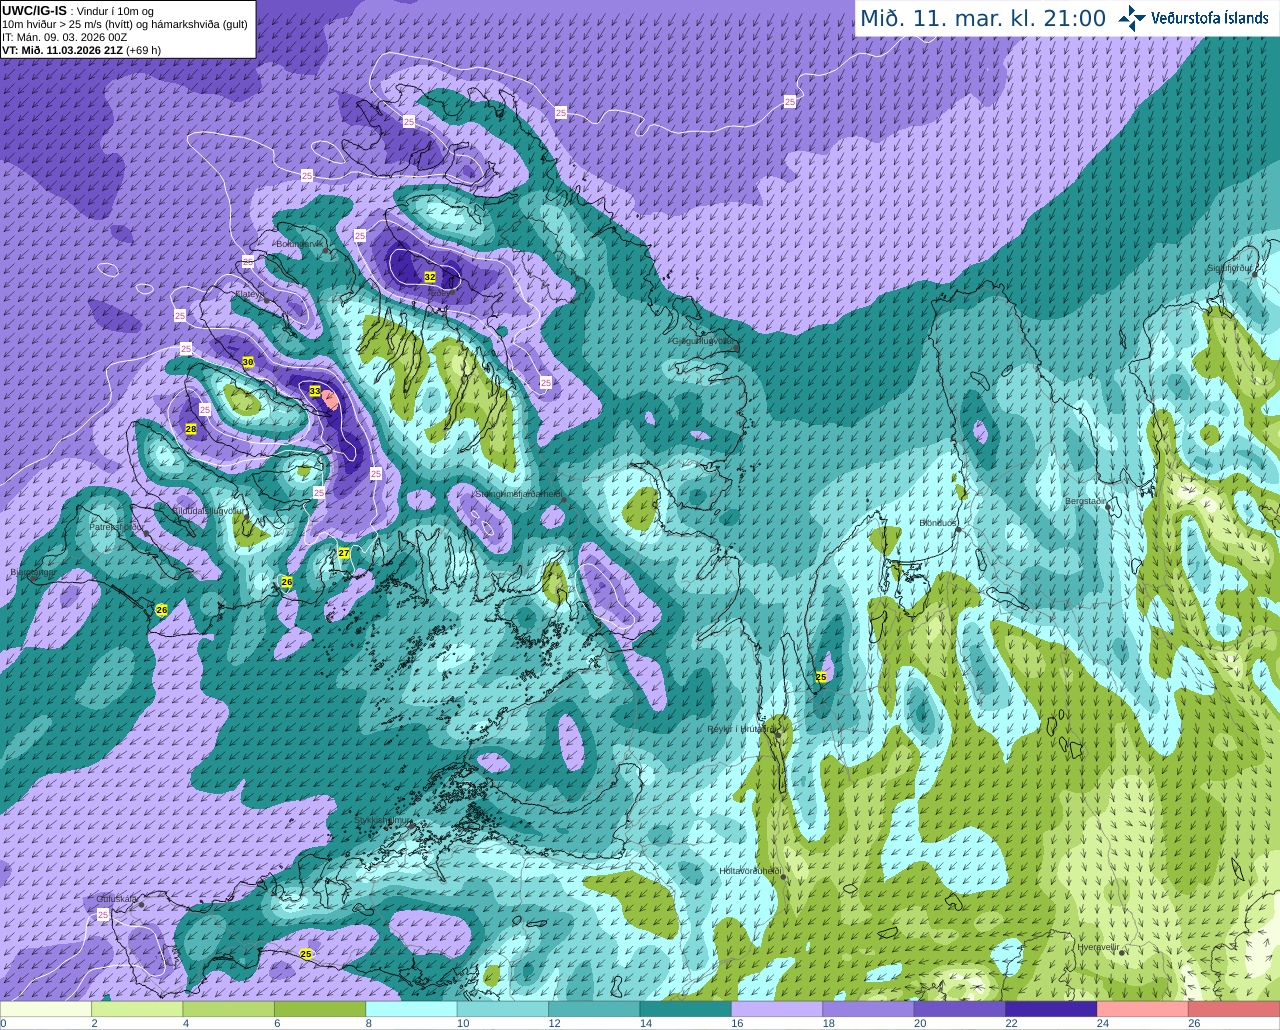
Task: Select the 8–10 m/s light cyan legend swatch
Action: pyautogui.click(x=411, y=1009)
